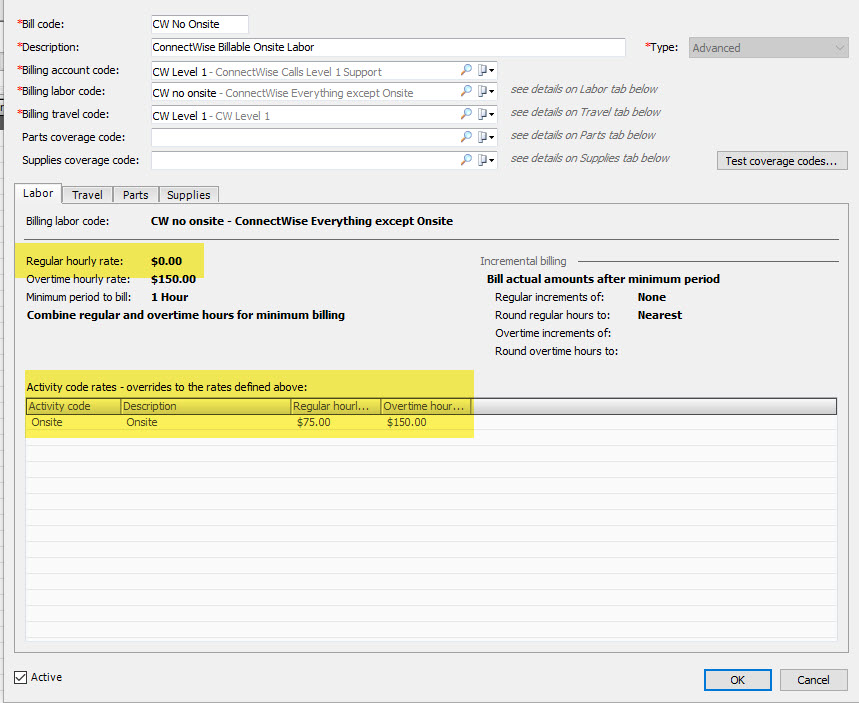
Task: Click 'see details on Travel tab below' text
Action: pyautogui.click(x=586, y=112)
